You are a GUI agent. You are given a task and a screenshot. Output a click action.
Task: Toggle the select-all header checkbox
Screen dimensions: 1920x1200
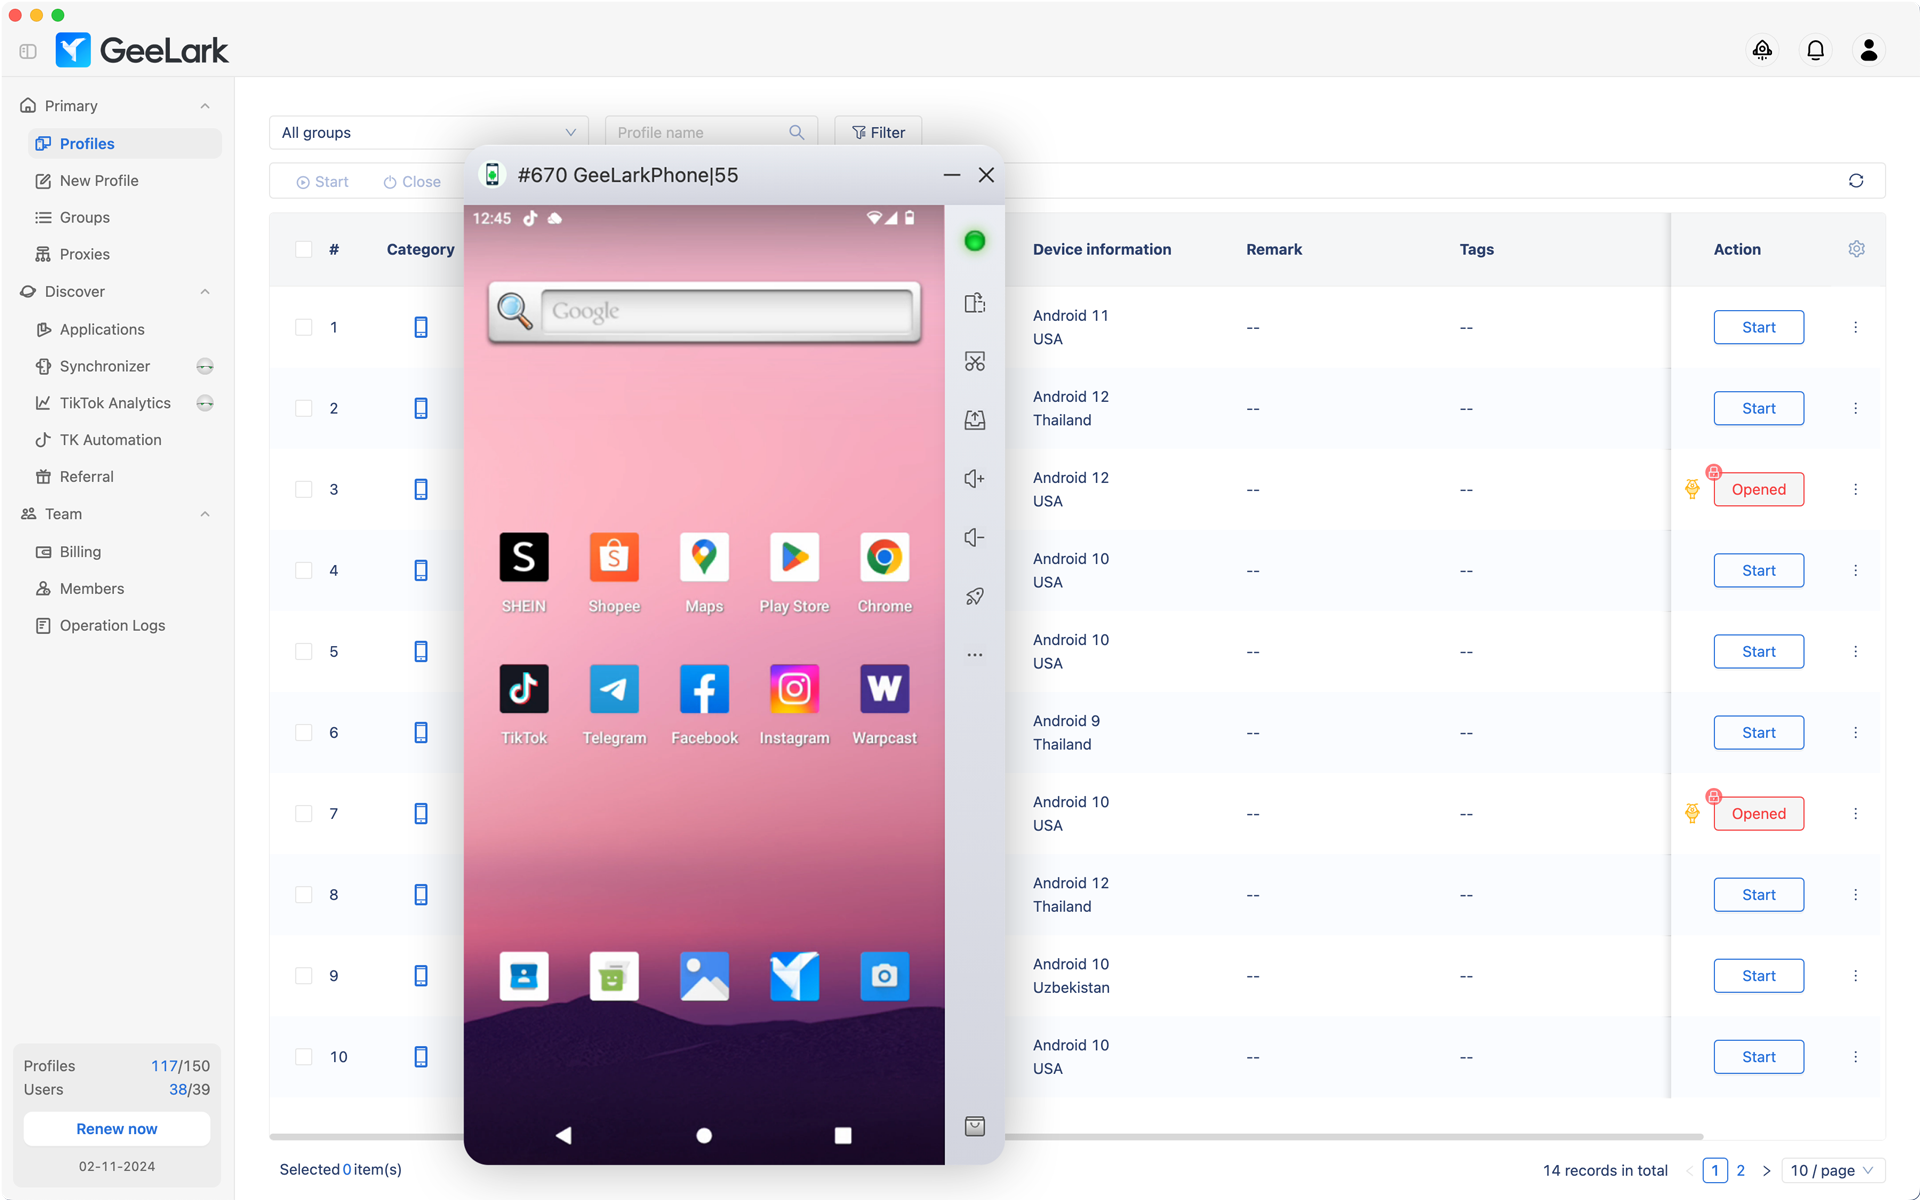point(304,249)
